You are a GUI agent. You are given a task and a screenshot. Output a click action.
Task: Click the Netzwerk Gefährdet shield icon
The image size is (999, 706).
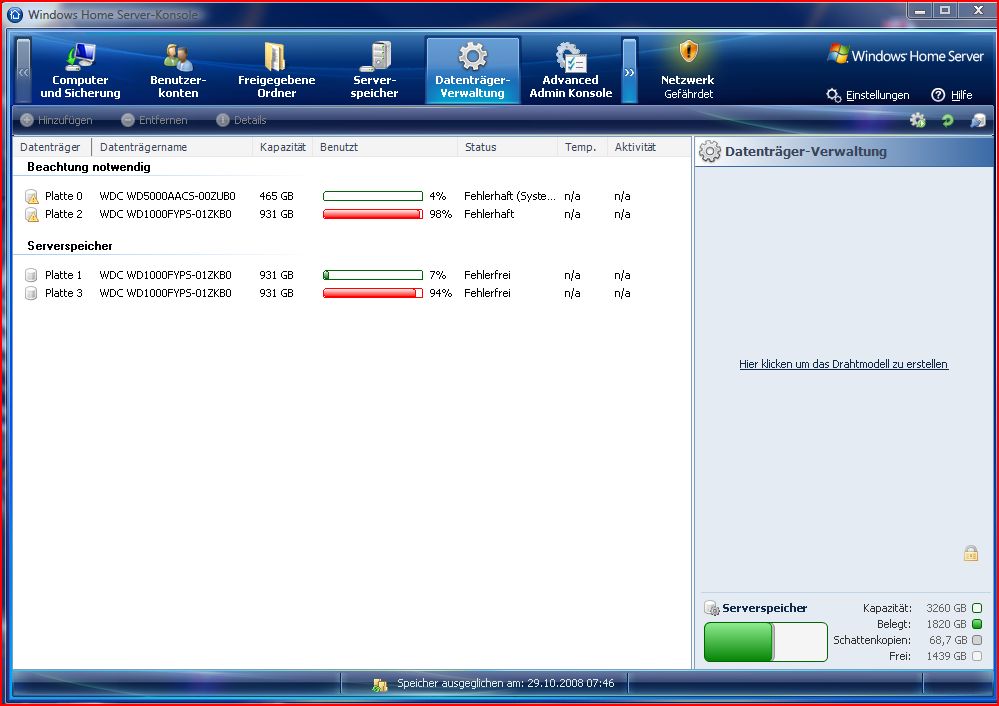[x=688, y=51]
